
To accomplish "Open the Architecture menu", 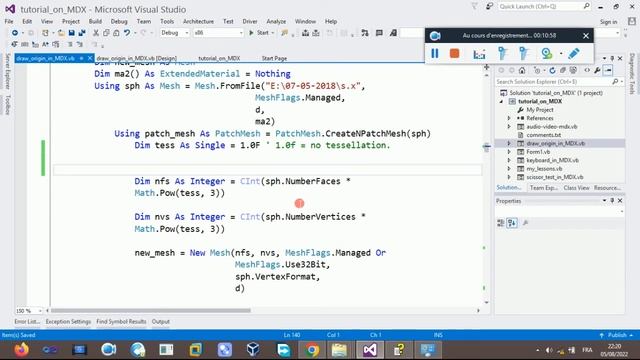I will [x=198, y=21].
